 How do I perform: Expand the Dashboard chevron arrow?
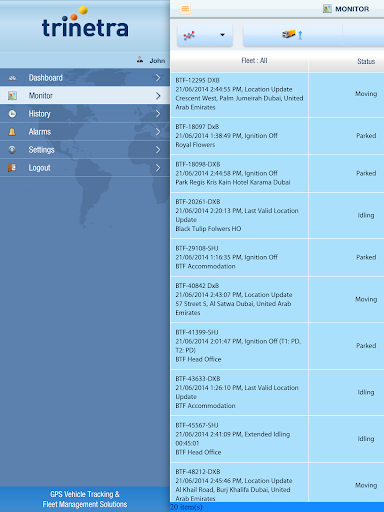(x=158, y=78)
